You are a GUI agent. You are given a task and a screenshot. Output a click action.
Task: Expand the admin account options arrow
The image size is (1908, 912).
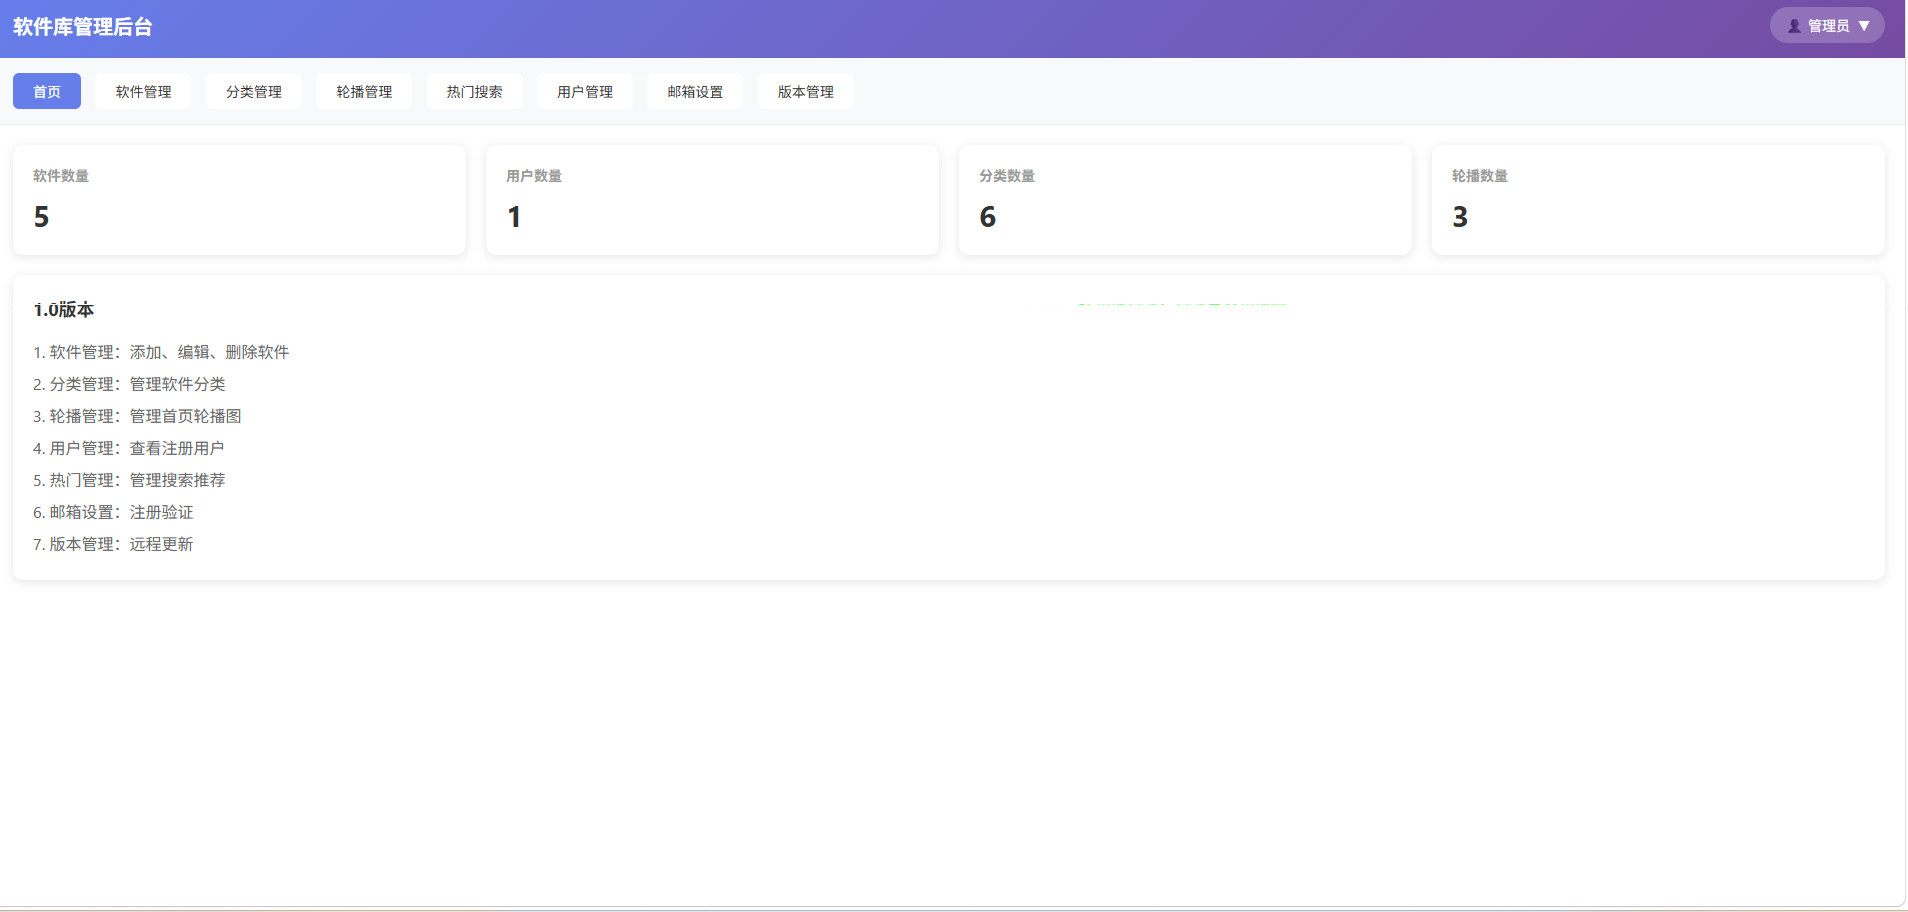(x=1864, y=25)
